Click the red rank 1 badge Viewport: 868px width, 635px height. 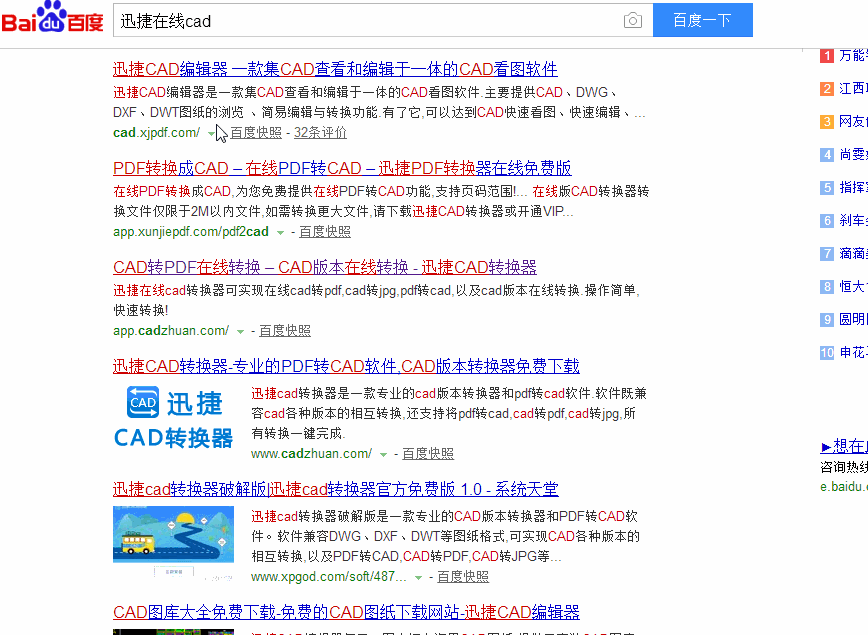pos(827,56)
